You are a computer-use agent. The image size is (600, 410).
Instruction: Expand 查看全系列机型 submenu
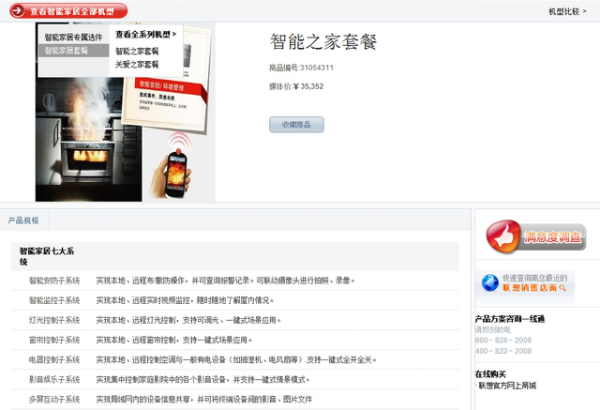point(145,35)
